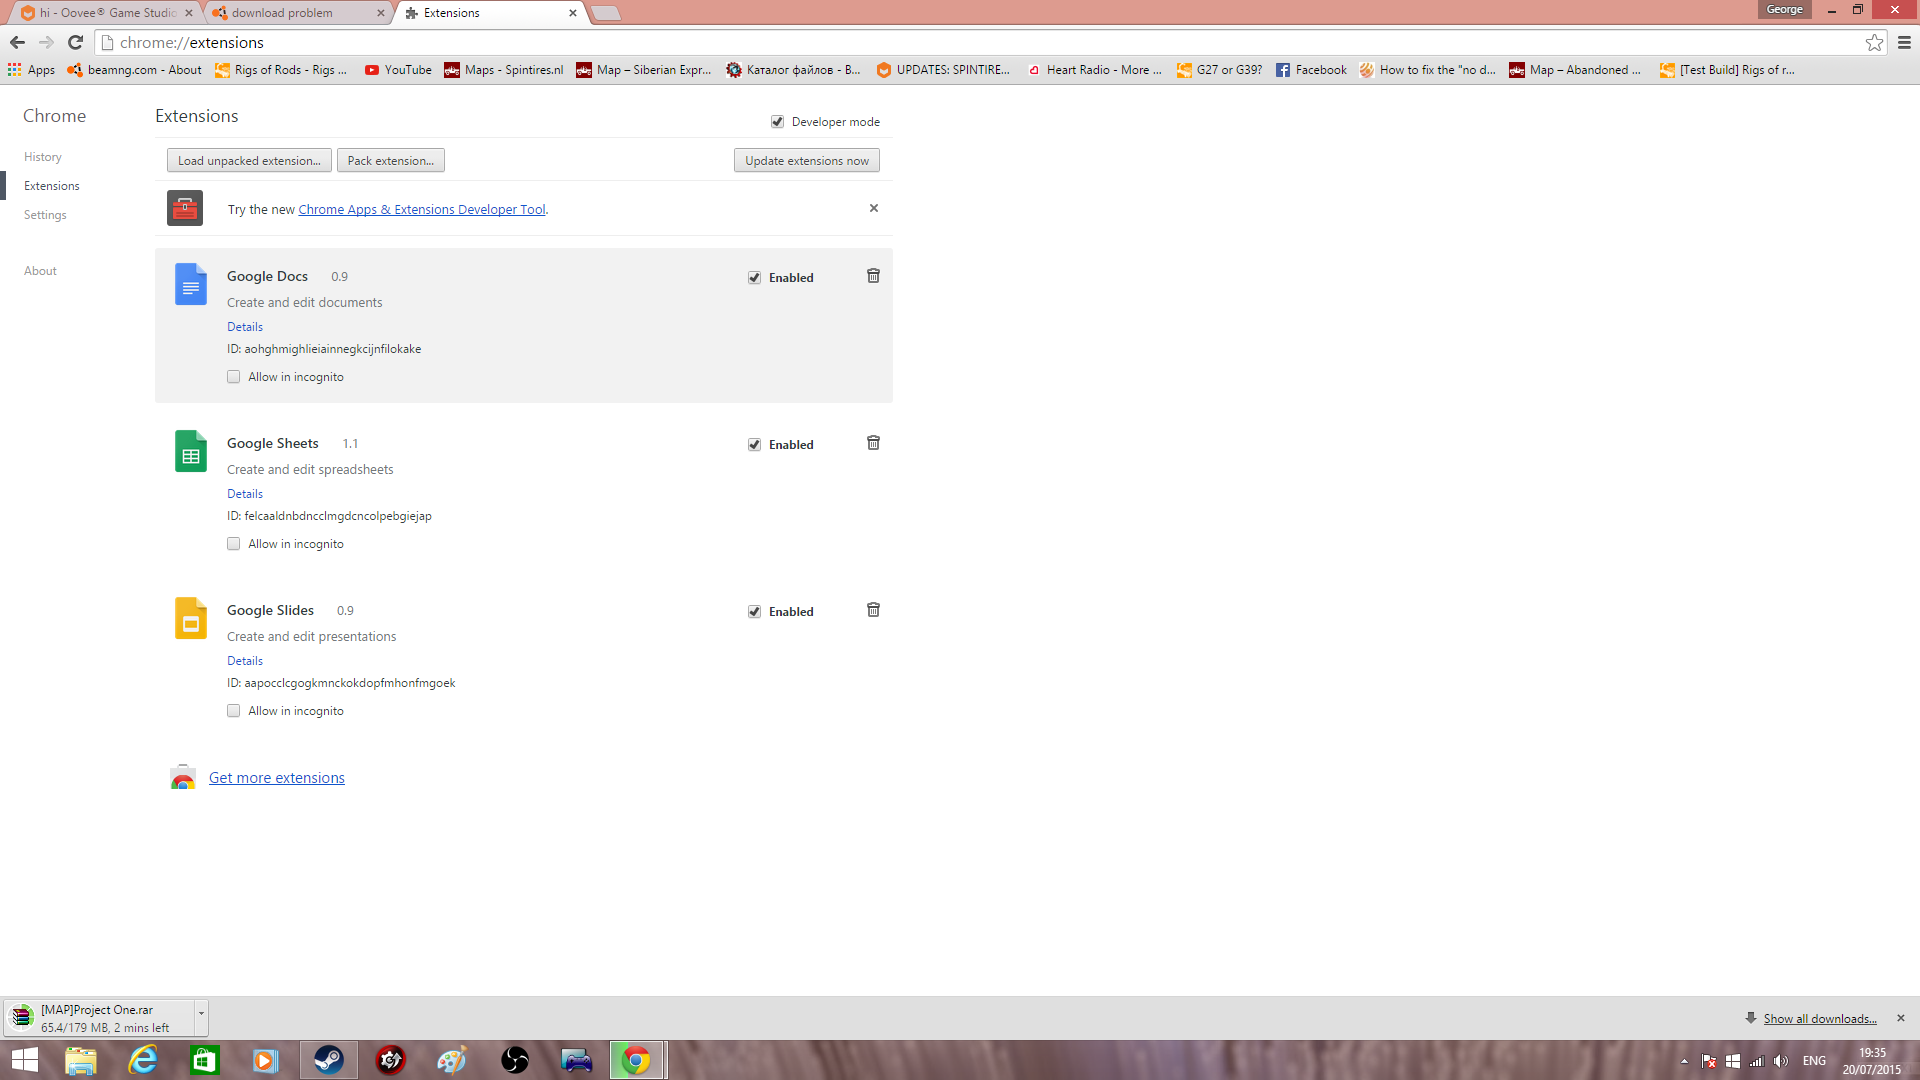This screenshot has width=1920, height=1080.
Task: Allow Google Docs in incognito
Action: pyautogui.click(x=233, y=377)
